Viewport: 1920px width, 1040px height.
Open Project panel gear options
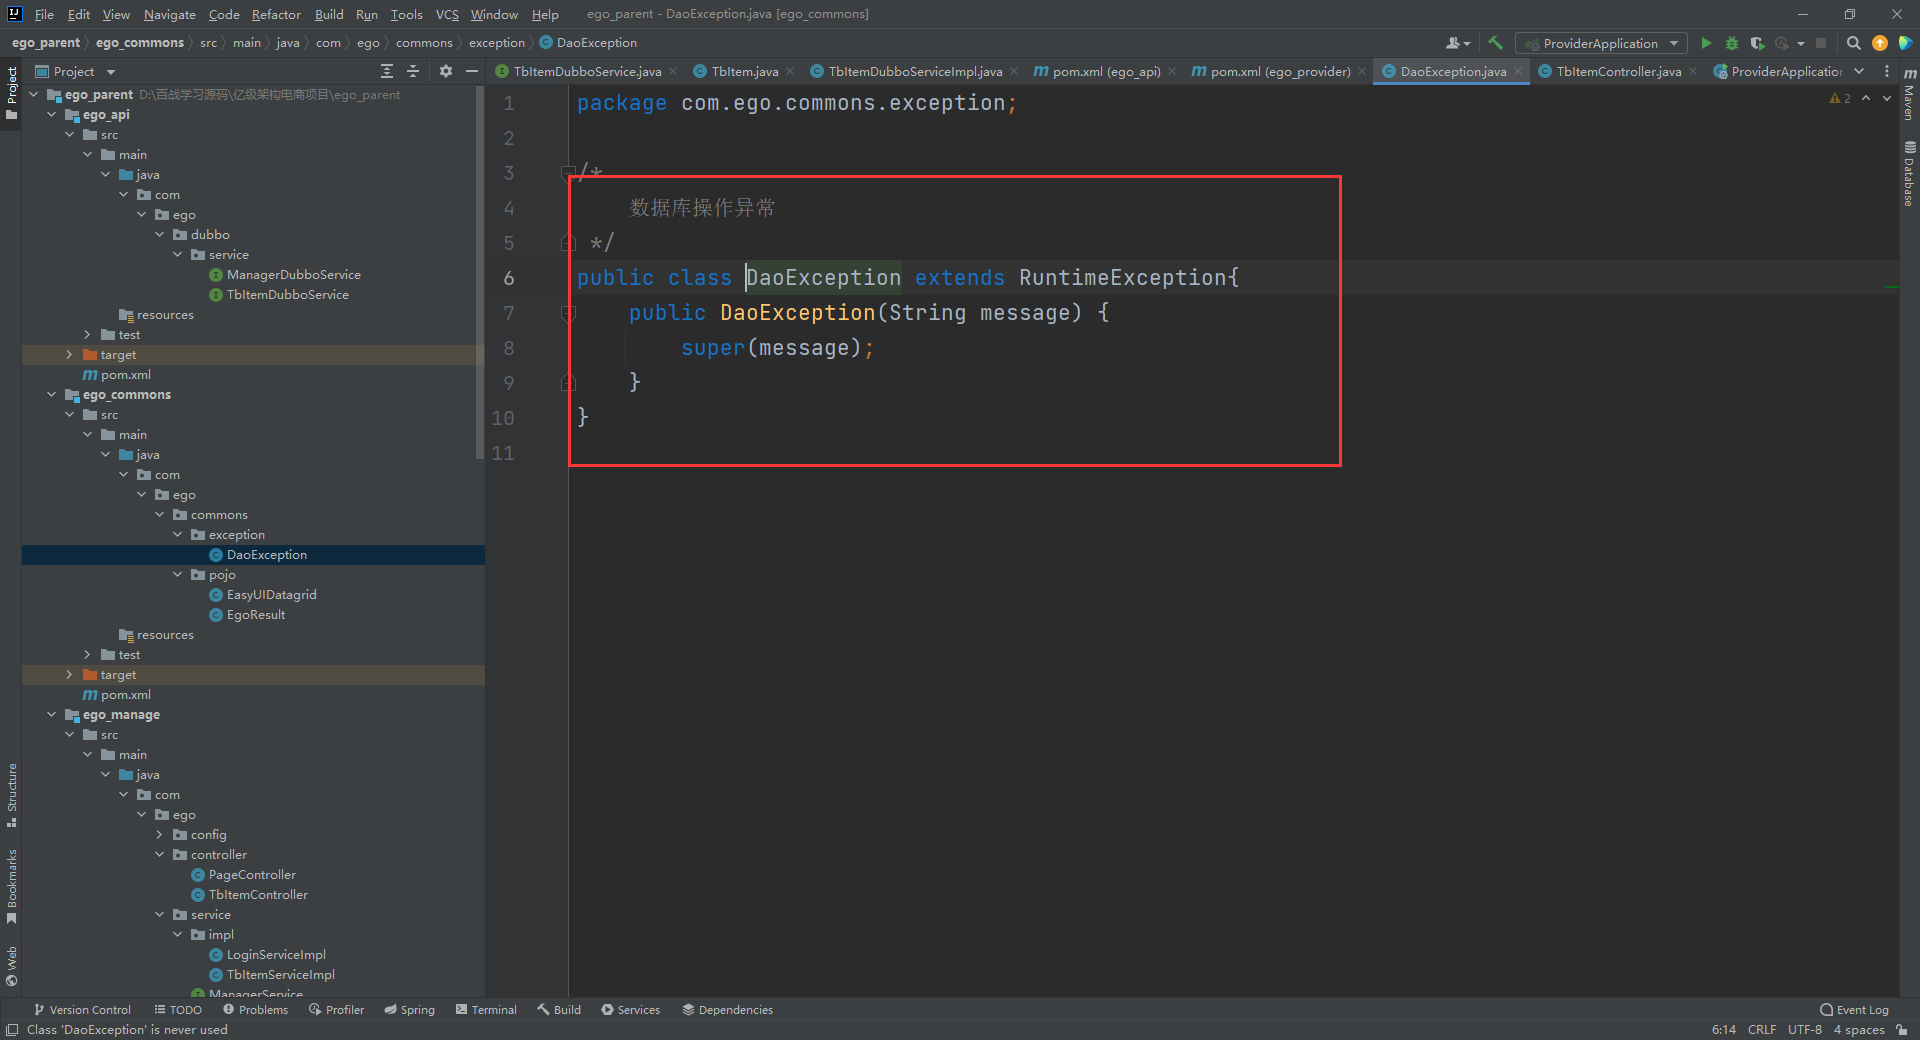(446, 71)
